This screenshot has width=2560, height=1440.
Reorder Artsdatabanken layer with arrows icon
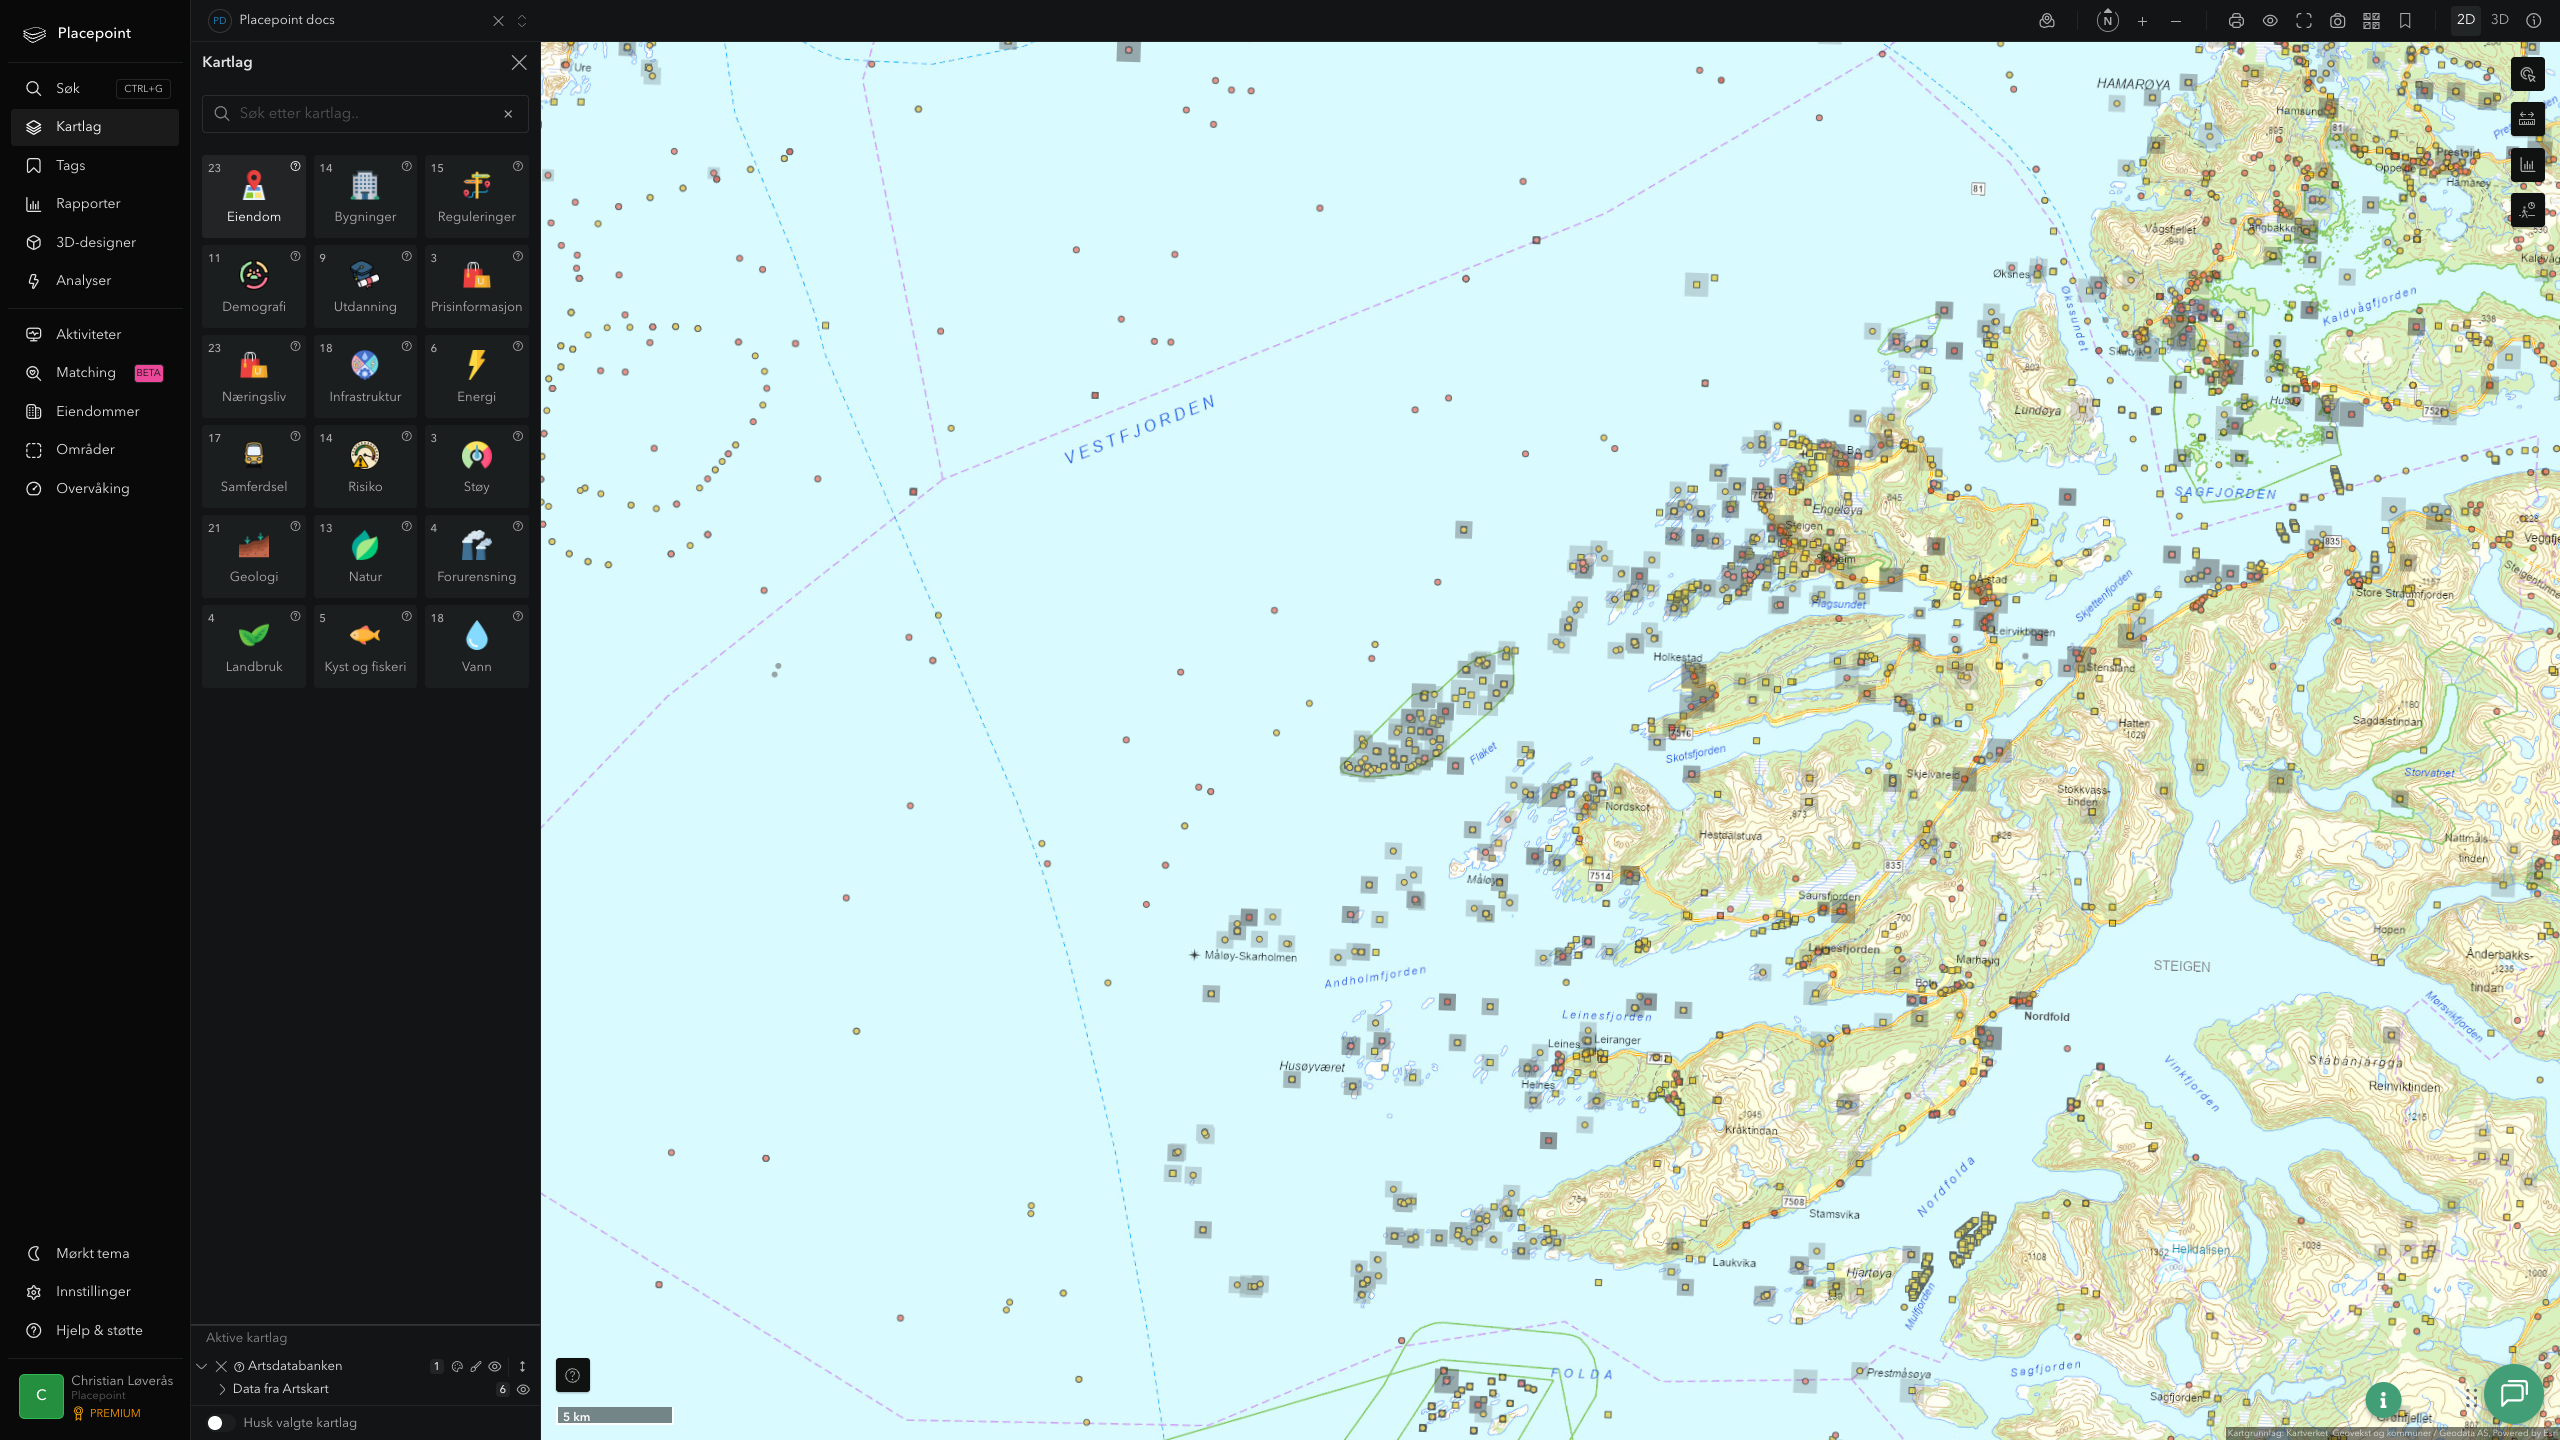(x=522, y=1366)
